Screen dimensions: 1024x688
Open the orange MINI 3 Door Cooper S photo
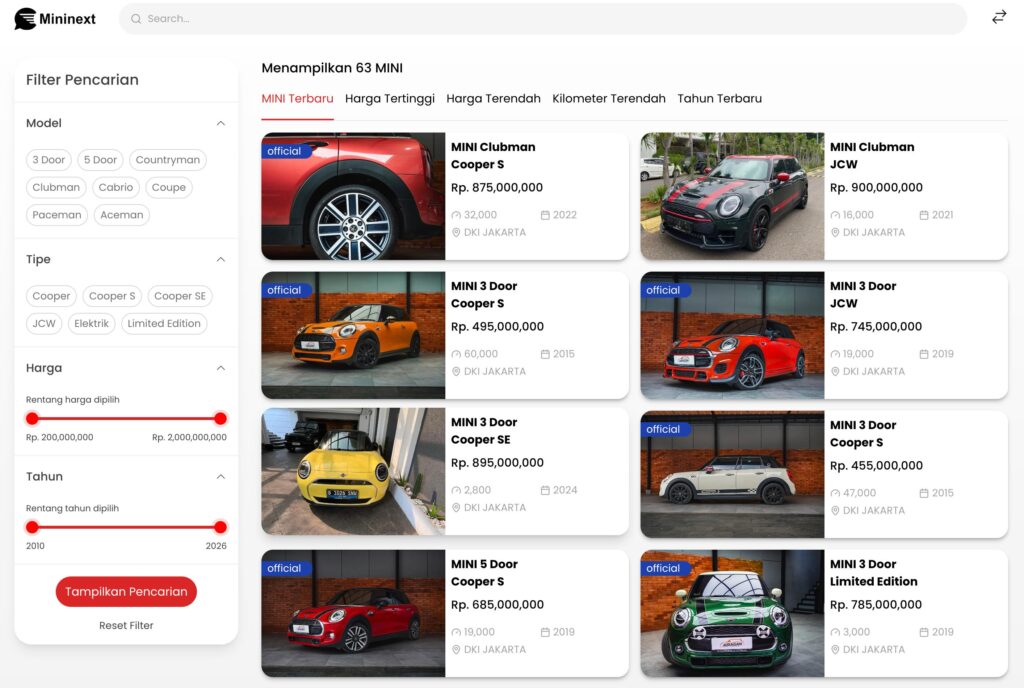353,335
